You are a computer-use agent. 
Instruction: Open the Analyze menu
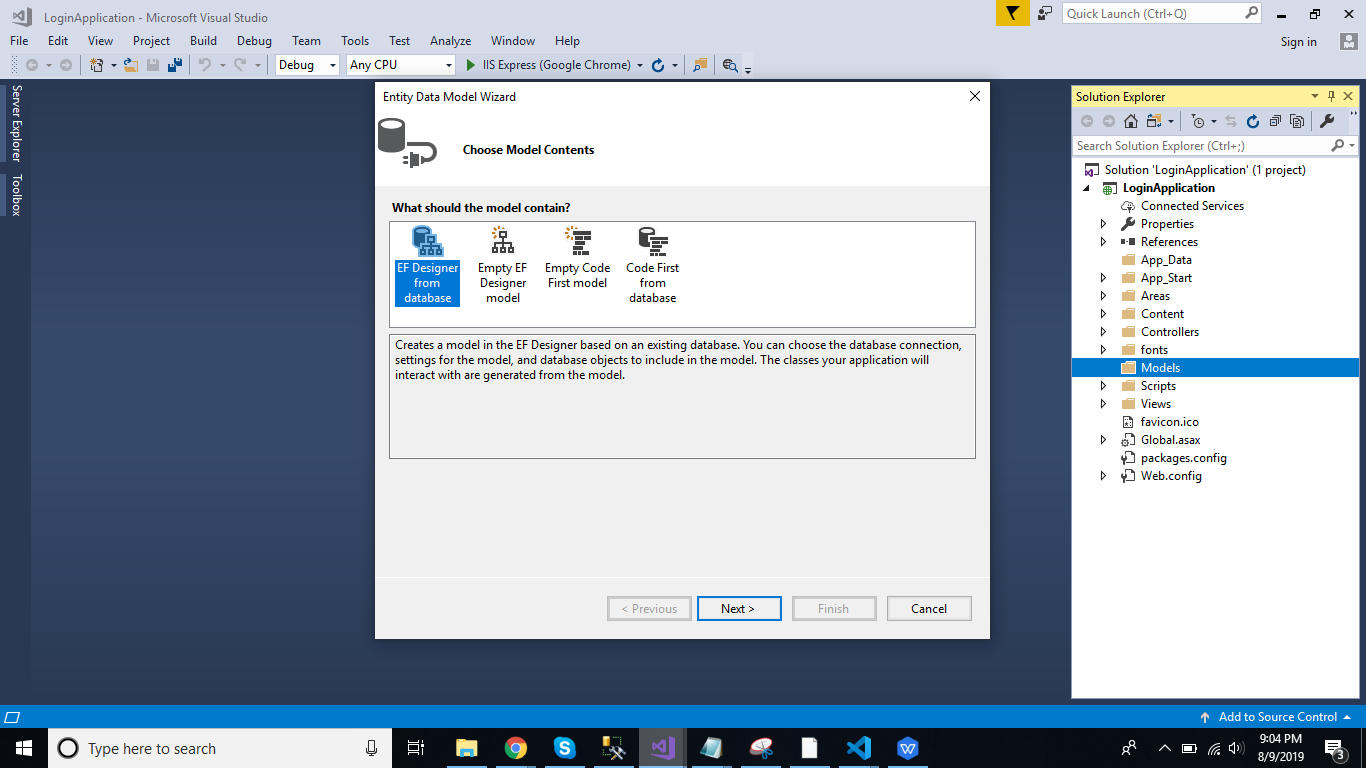450,41
